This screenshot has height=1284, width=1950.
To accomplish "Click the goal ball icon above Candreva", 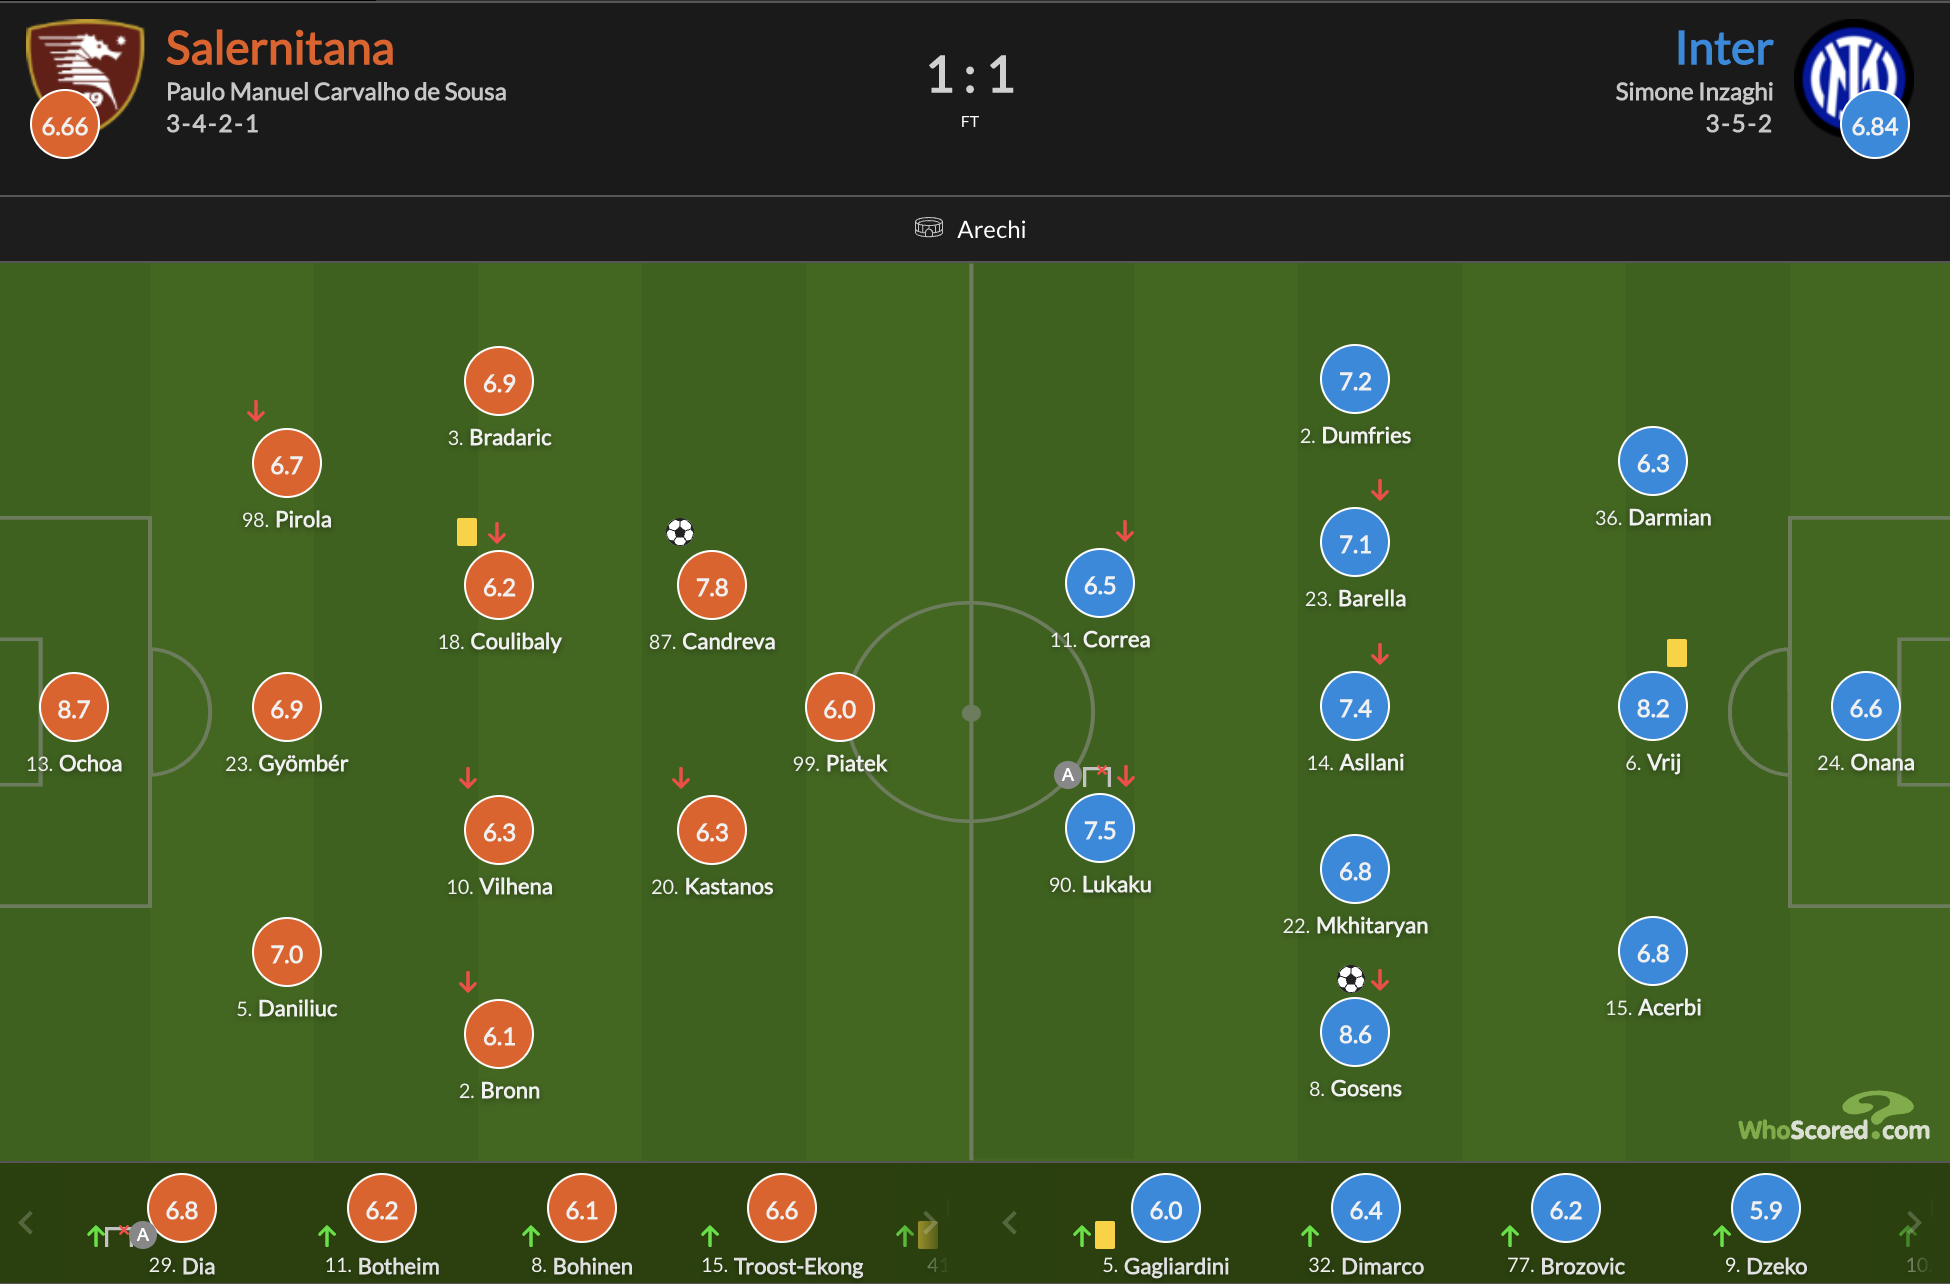I will click(680, 532).
